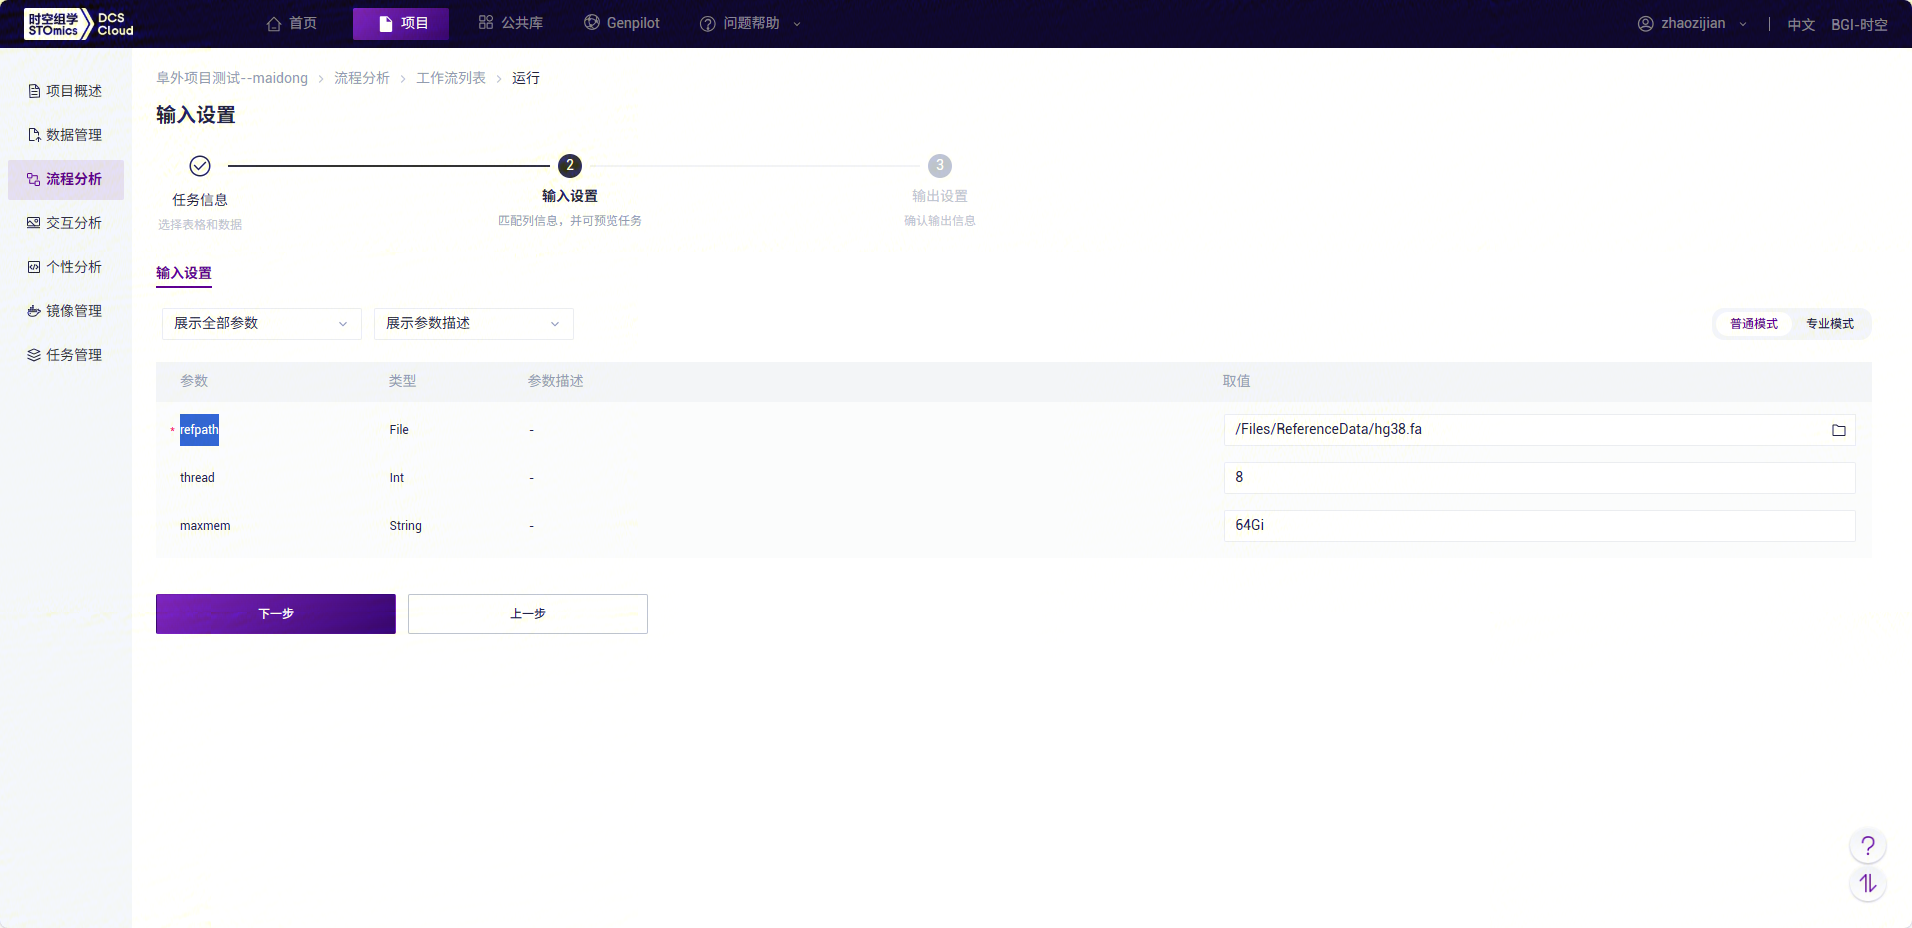Go to 首页 home tab
Viewport: 1912px width, 928px height.
[292, 23]
